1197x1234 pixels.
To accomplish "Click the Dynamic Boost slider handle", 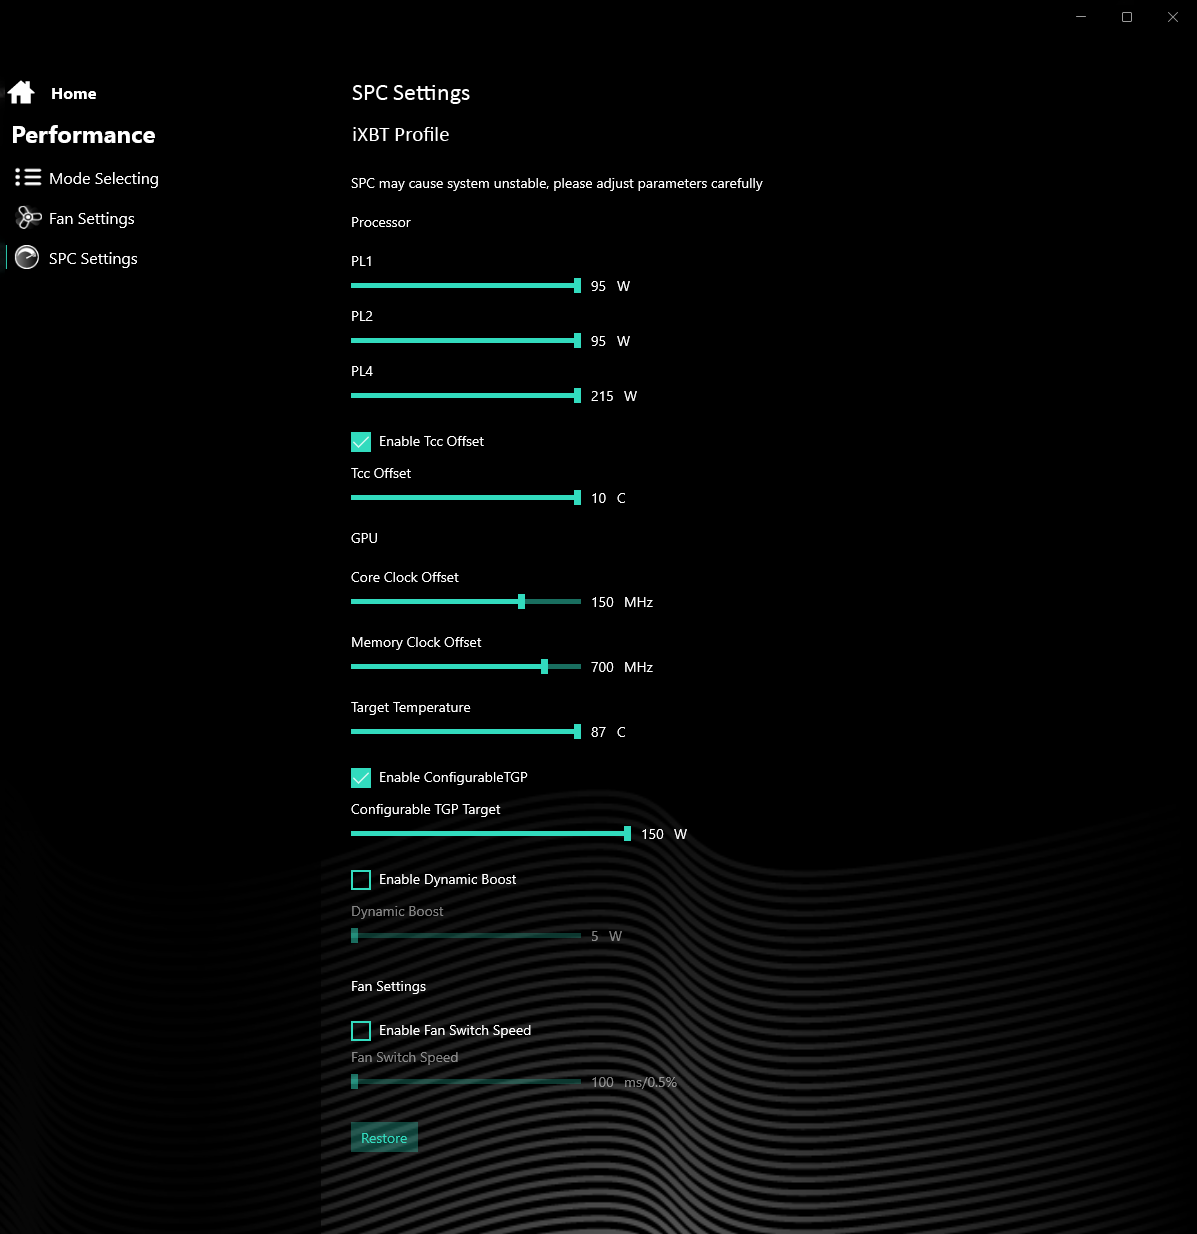I will pos(355,936).
